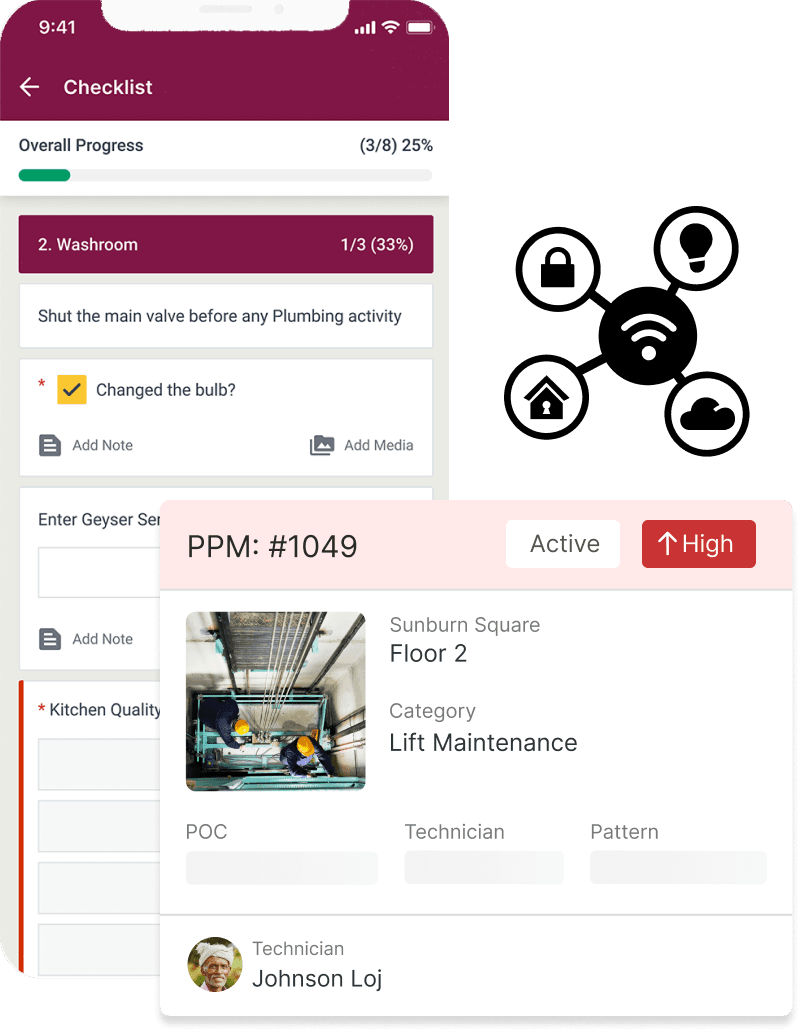Tap the Add Media image icon
The width and height of the screenshot is (801, 1032).
coord(322,445)
